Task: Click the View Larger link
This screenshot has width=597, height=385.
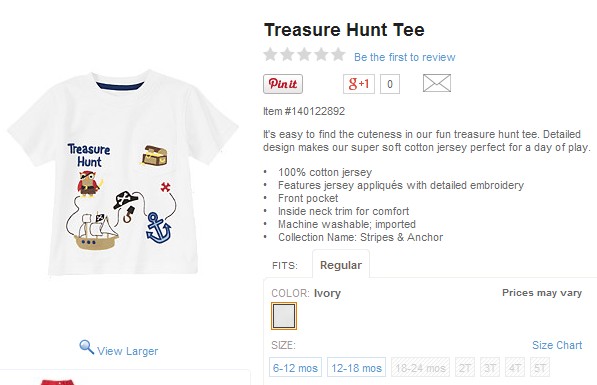Action: point(128,351)
